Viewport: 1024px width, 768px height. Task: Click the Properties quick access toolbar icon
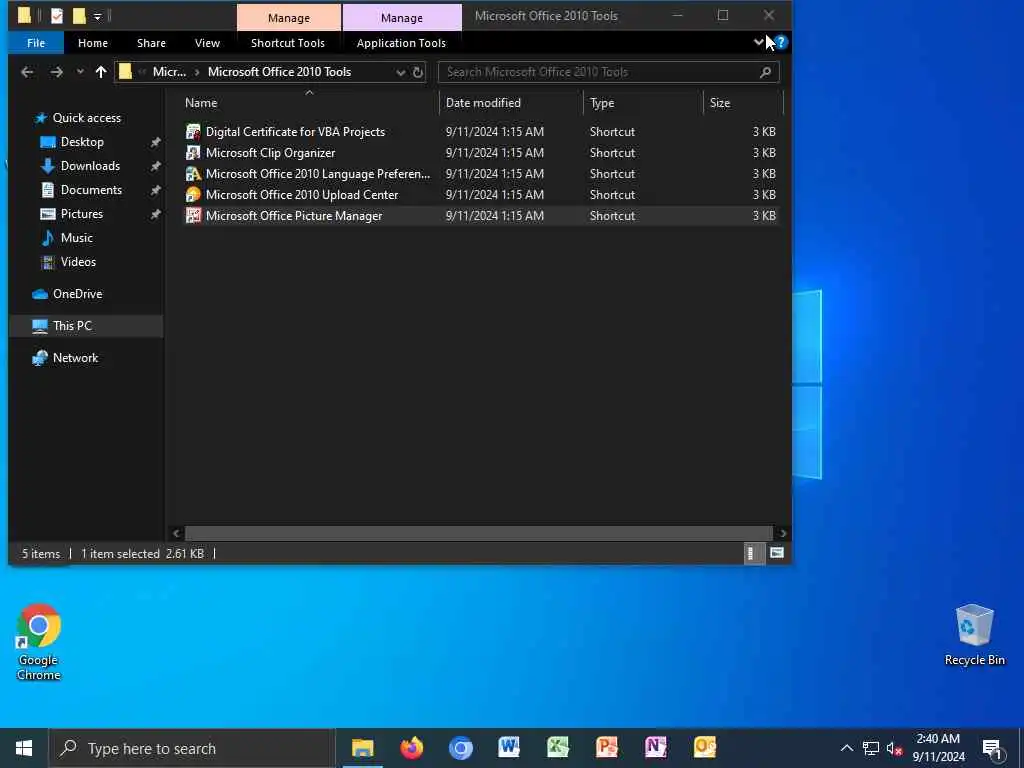pyautogui.click(x=57, y=16)
